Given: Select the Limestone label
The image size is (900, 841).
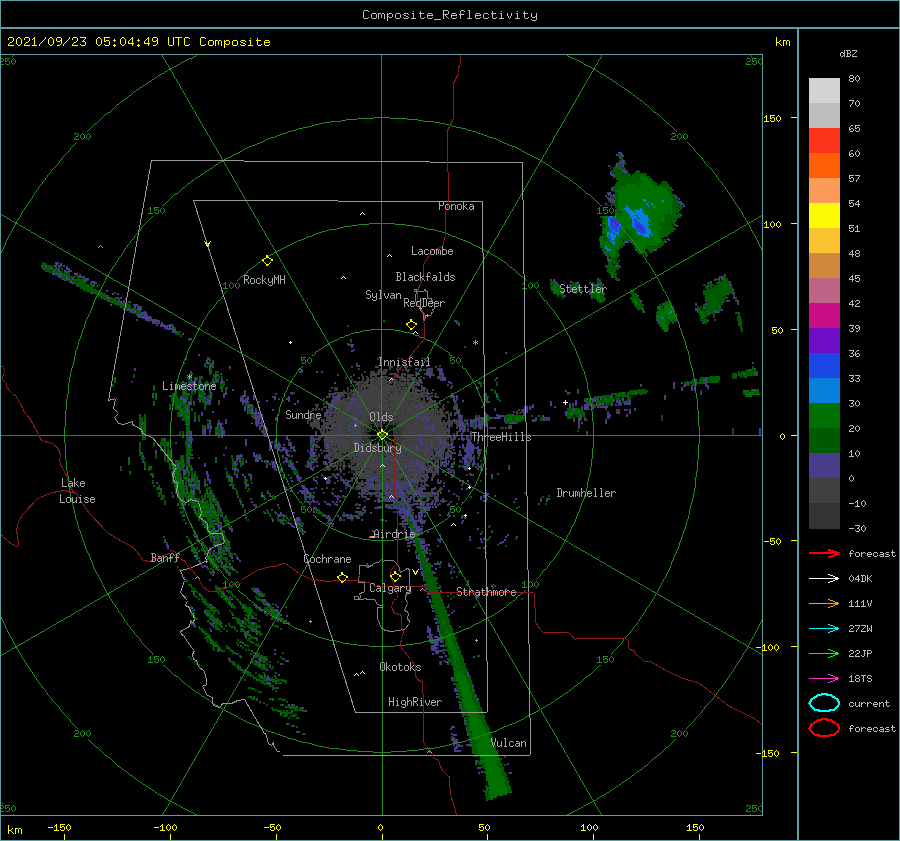Looking at the screenshot, I should tap(189, 386).
